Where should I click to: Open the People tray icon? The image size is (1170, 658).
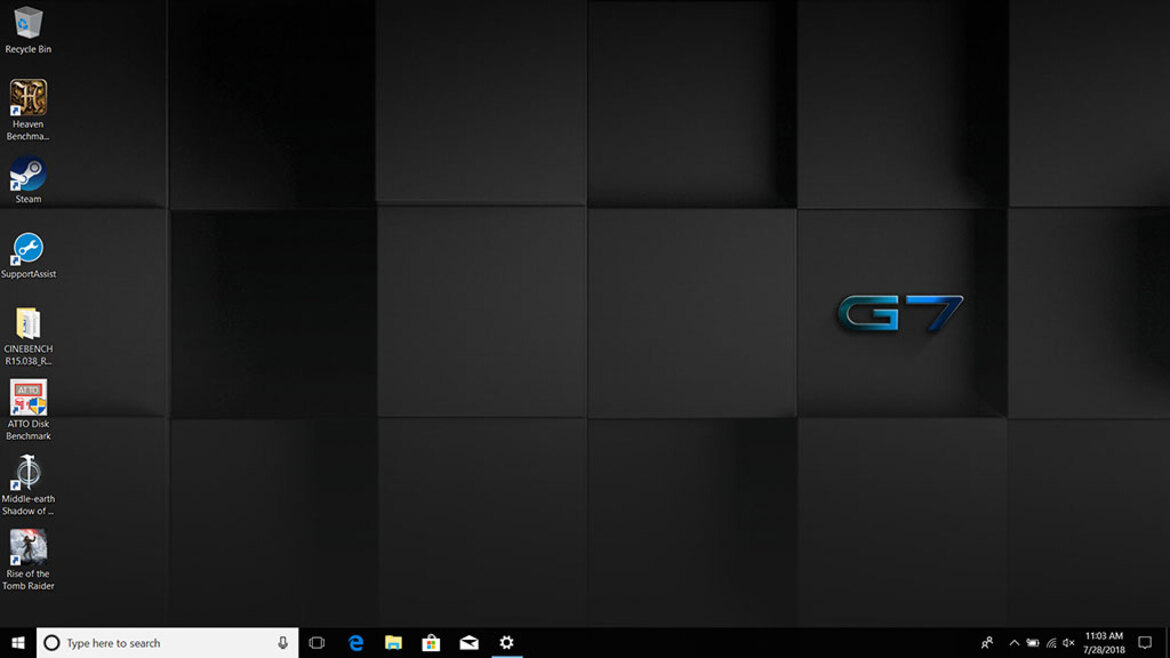(987, 642)
